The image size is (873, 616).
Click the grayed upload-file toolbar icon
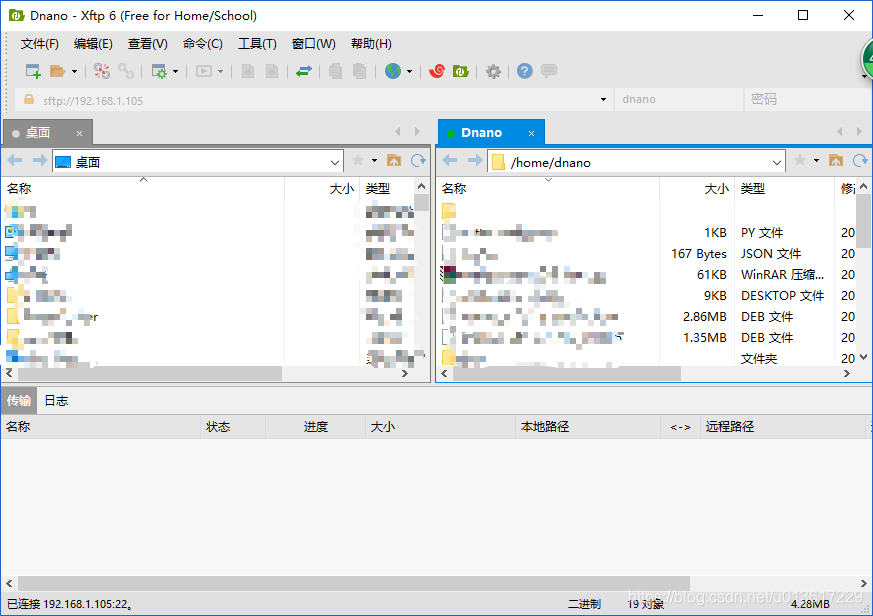[x=248, y=71]
